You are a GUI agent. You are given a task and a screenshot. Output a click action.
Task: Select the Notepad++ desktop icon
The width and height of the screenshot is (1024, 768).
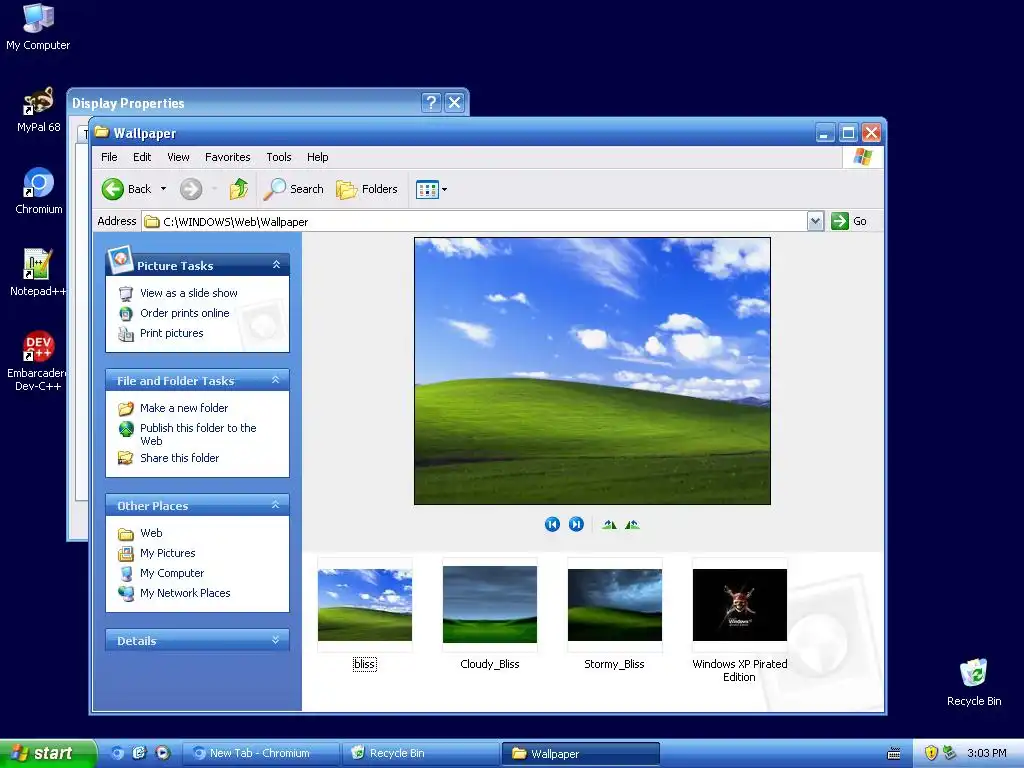click(x=38, y=273)
